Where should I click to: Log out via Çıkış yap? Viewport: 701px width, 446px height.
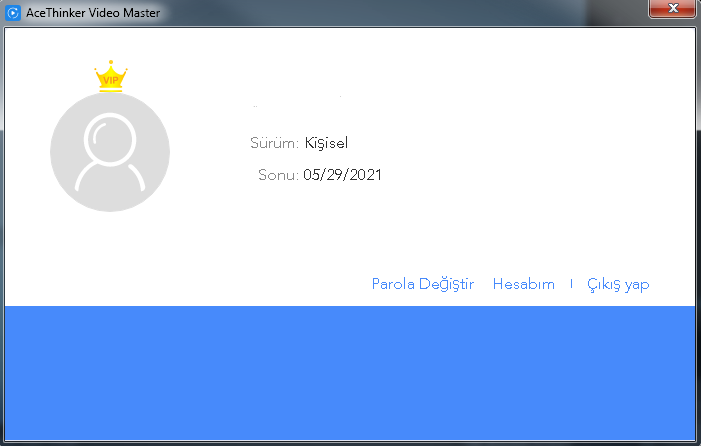click(x=618, y=285)
